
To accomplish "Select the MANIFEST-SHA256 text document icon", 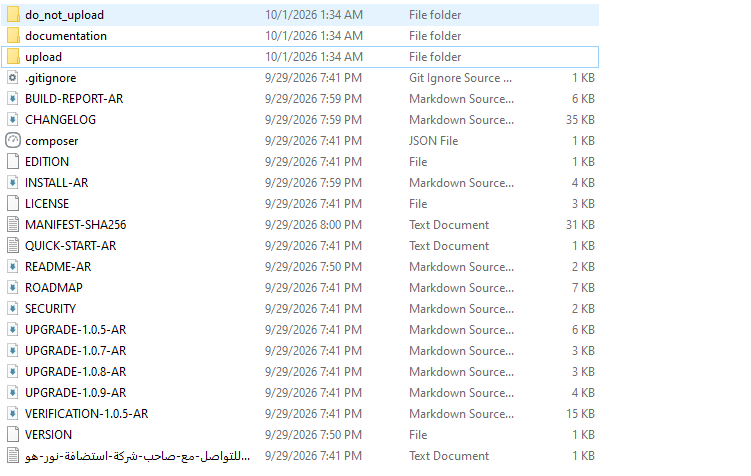I will [x=13, y=225].
